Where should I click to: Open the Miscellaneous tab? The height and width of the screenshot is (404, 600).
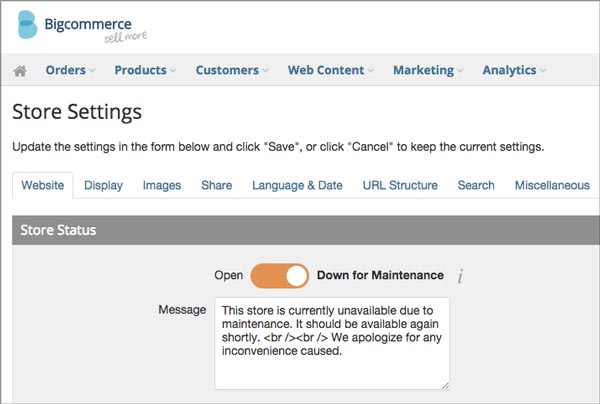coord(551,185)
